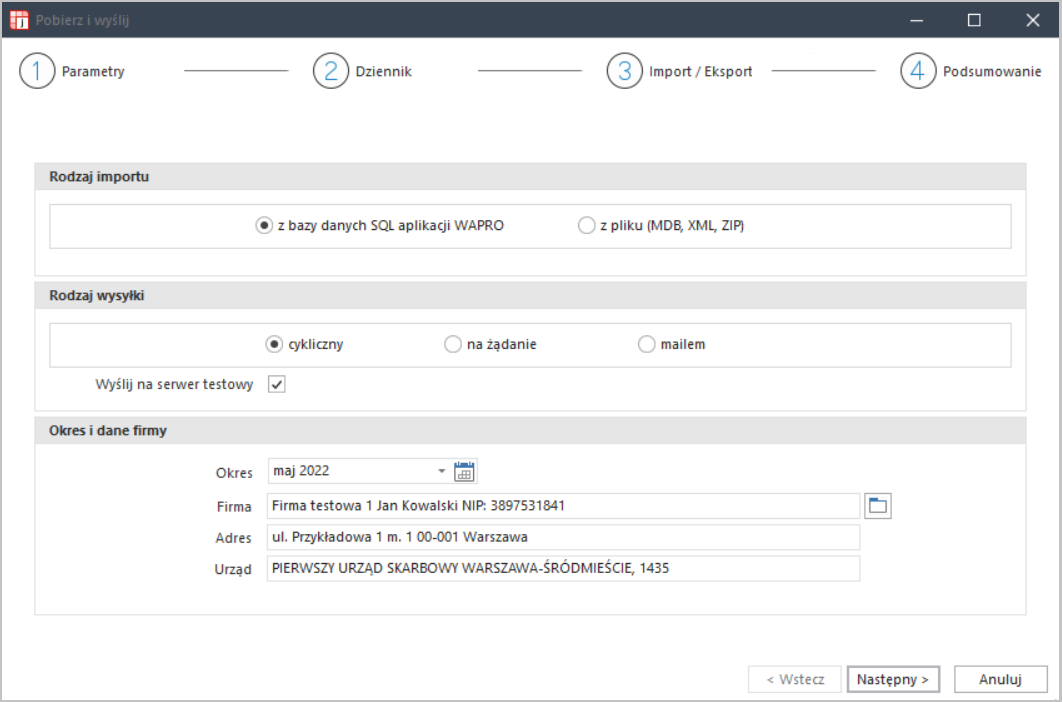Click the Urząd text field

pos(563,569)
